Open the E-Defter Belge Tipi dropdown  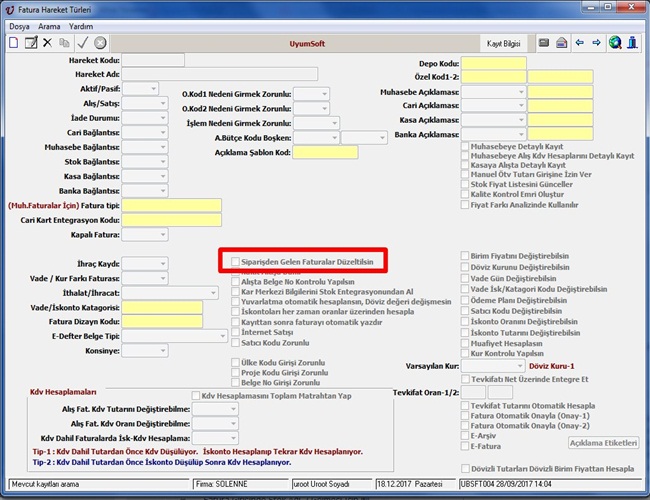click(223, 336)
